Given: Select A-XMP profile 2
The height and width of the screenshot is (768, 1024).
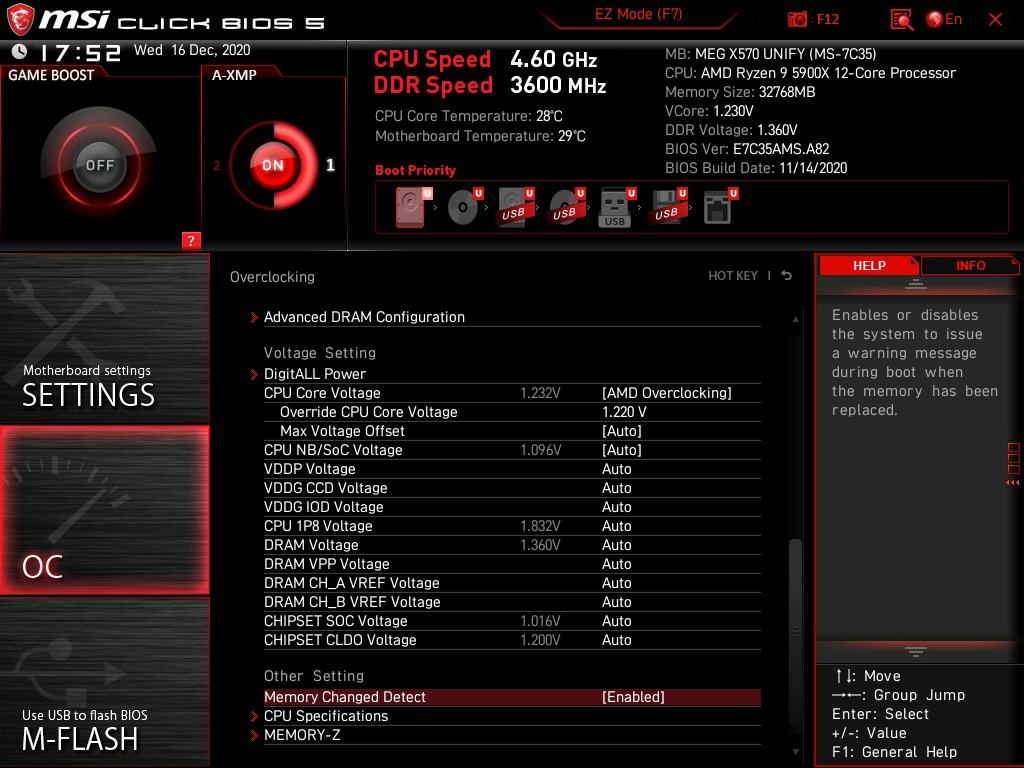Looking at the screenshot, I should click(x=217, y=166).
